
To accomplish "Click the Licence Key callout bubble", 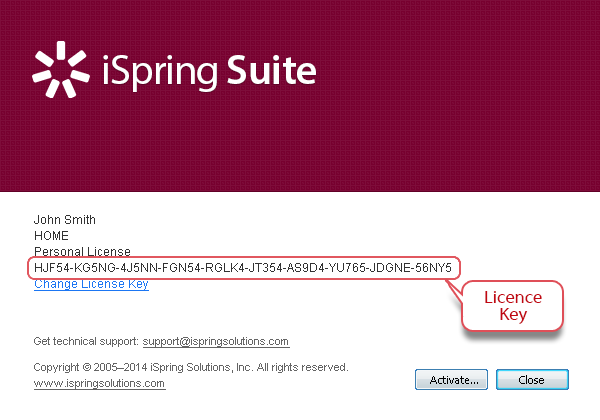I will [x=513, y=306].
